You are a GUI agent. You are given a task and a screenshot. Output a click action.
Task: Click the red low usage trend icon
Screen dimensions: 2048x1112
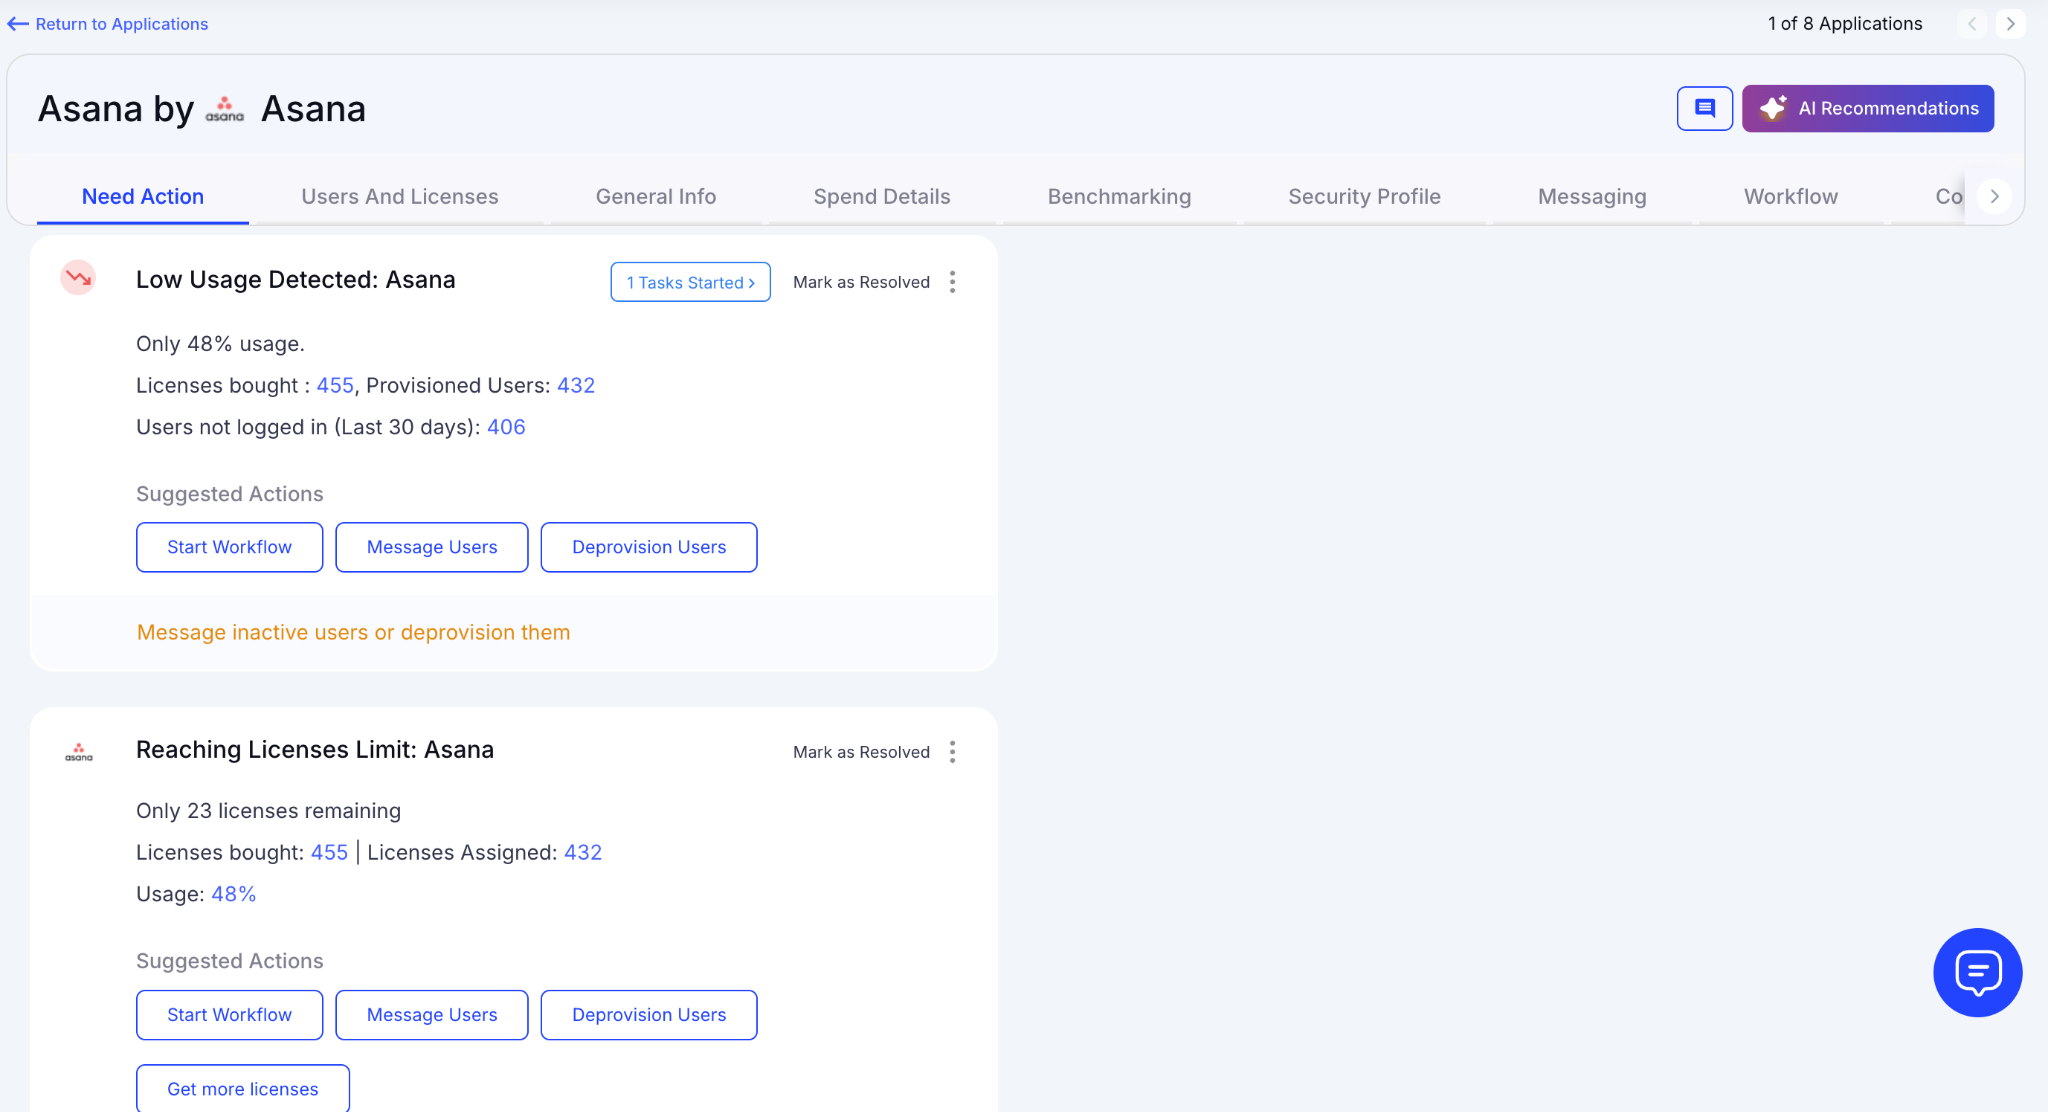[x=78, y=278]
